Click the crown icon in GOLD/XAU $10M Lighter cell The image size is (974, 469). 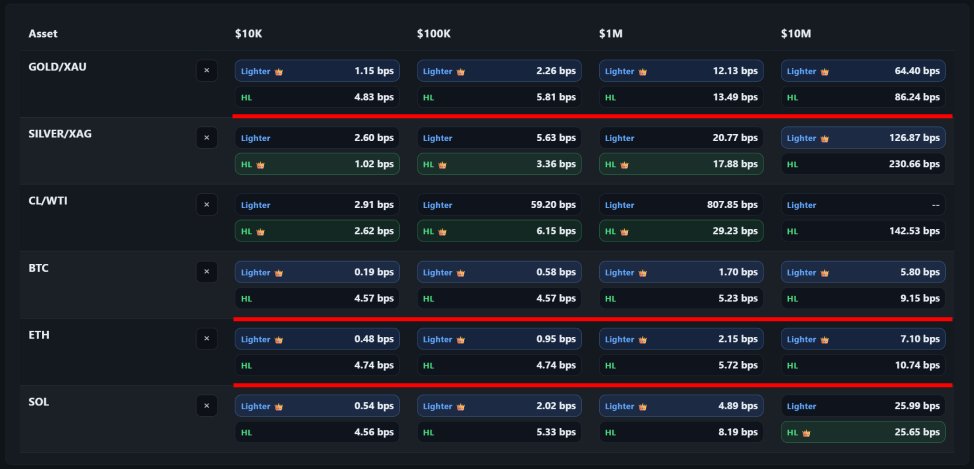[x=825, y=71]
